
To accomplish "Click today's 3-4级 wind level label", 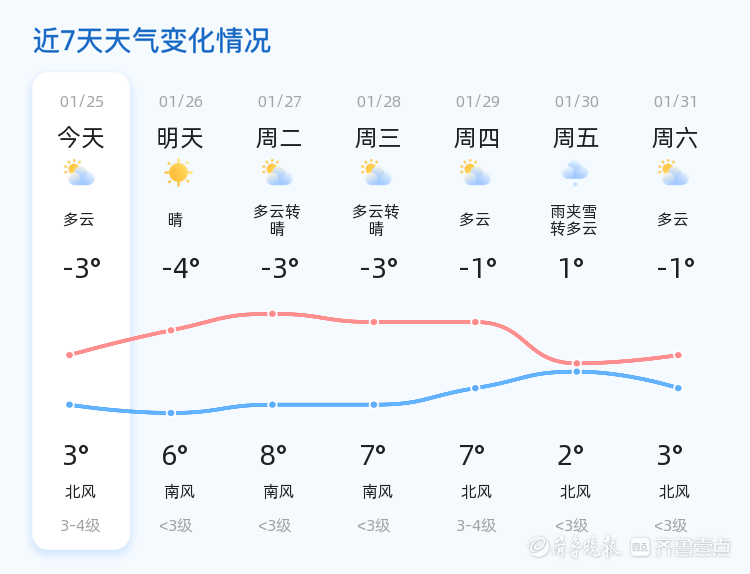I will coord(81,526).
